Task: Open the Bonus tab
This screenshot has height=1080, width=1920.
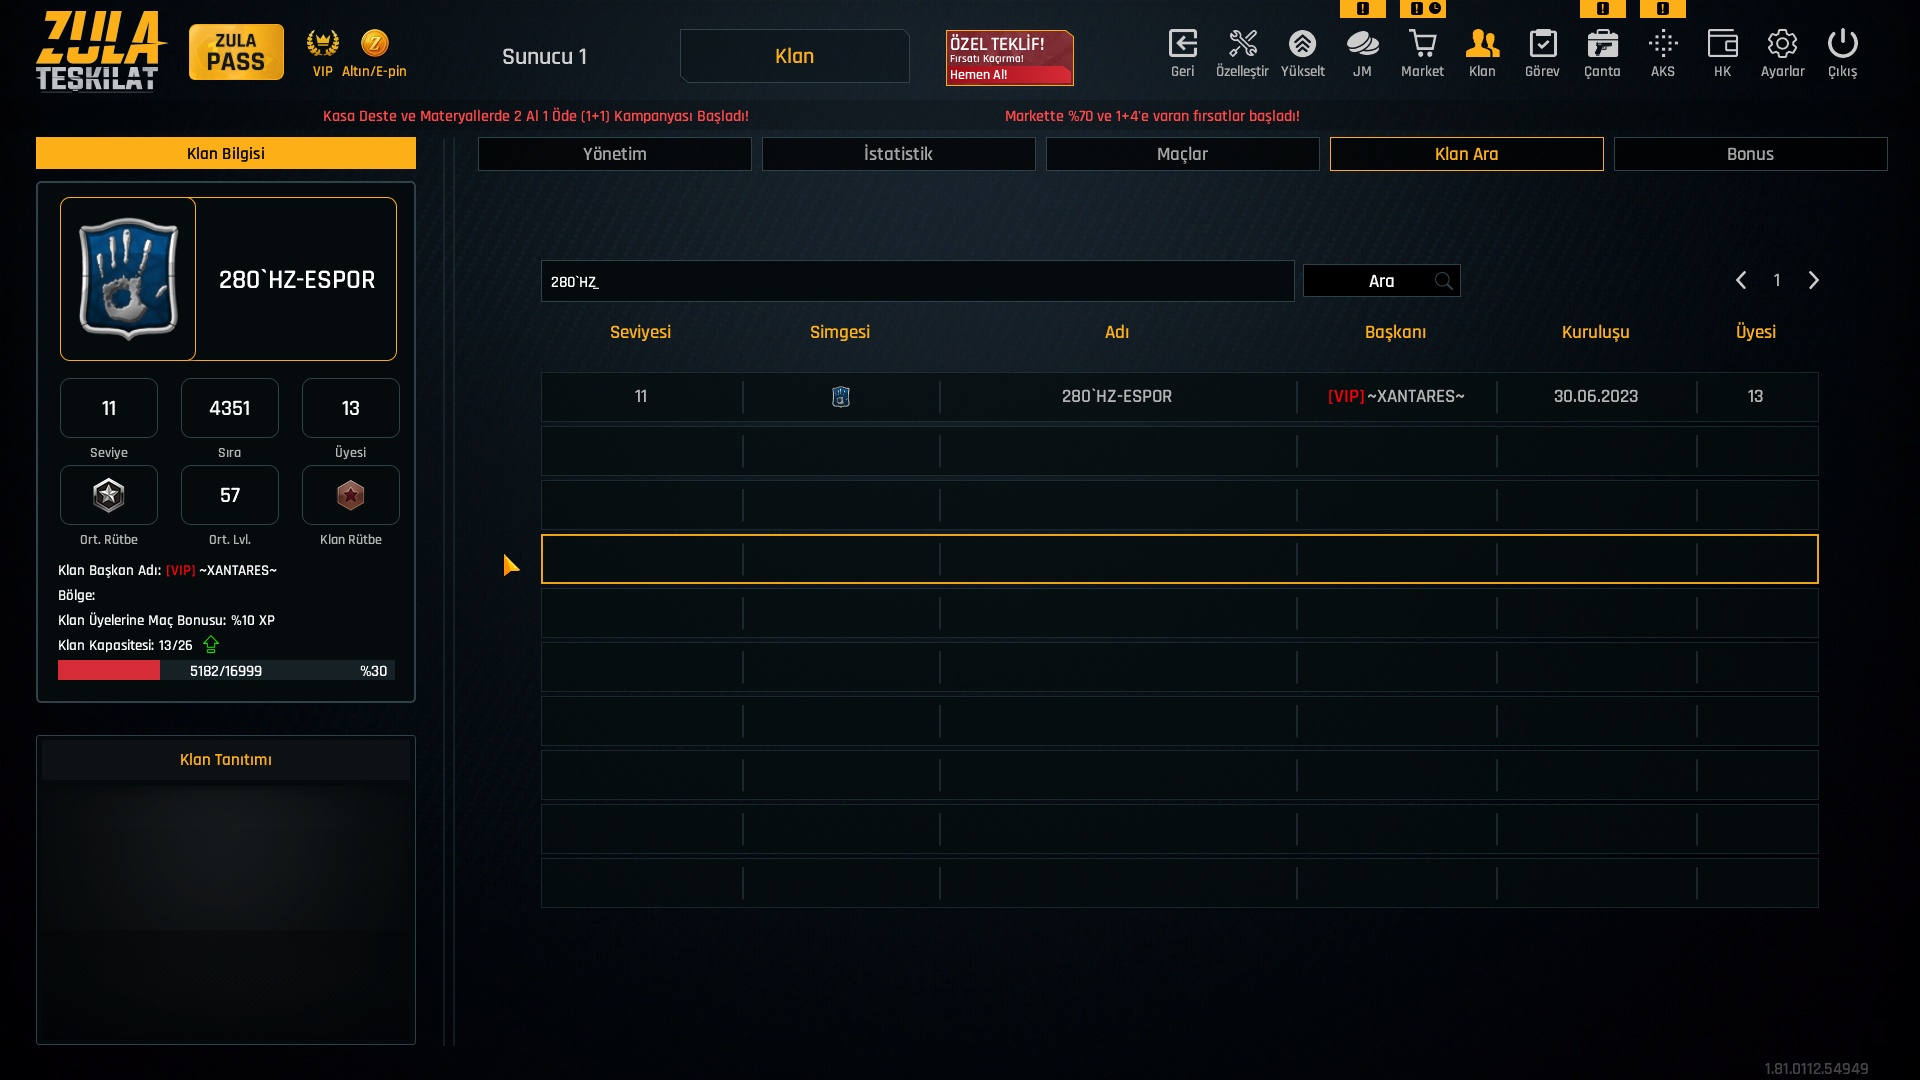Action: point(1751,154)
